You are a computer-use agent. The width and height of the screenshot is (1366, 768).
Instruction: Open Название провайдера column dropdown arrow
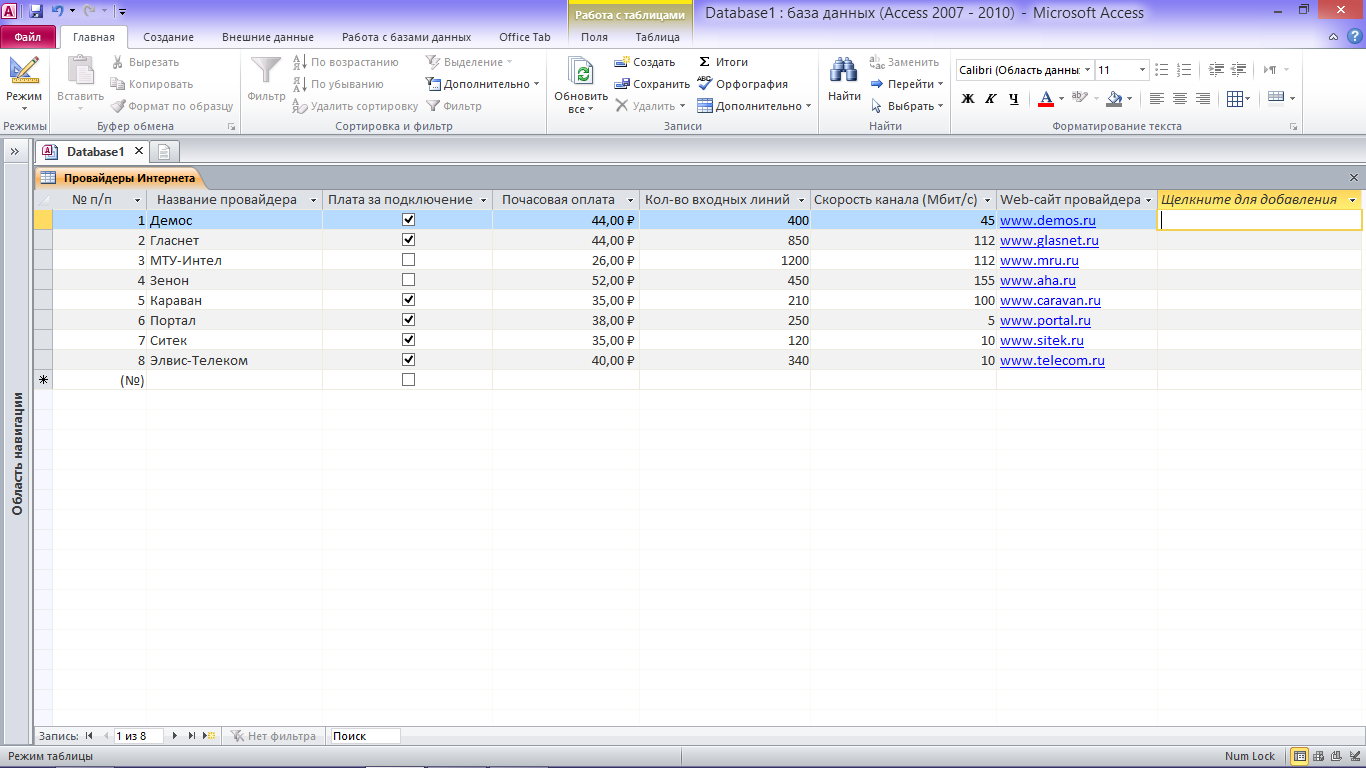[313, 200]
